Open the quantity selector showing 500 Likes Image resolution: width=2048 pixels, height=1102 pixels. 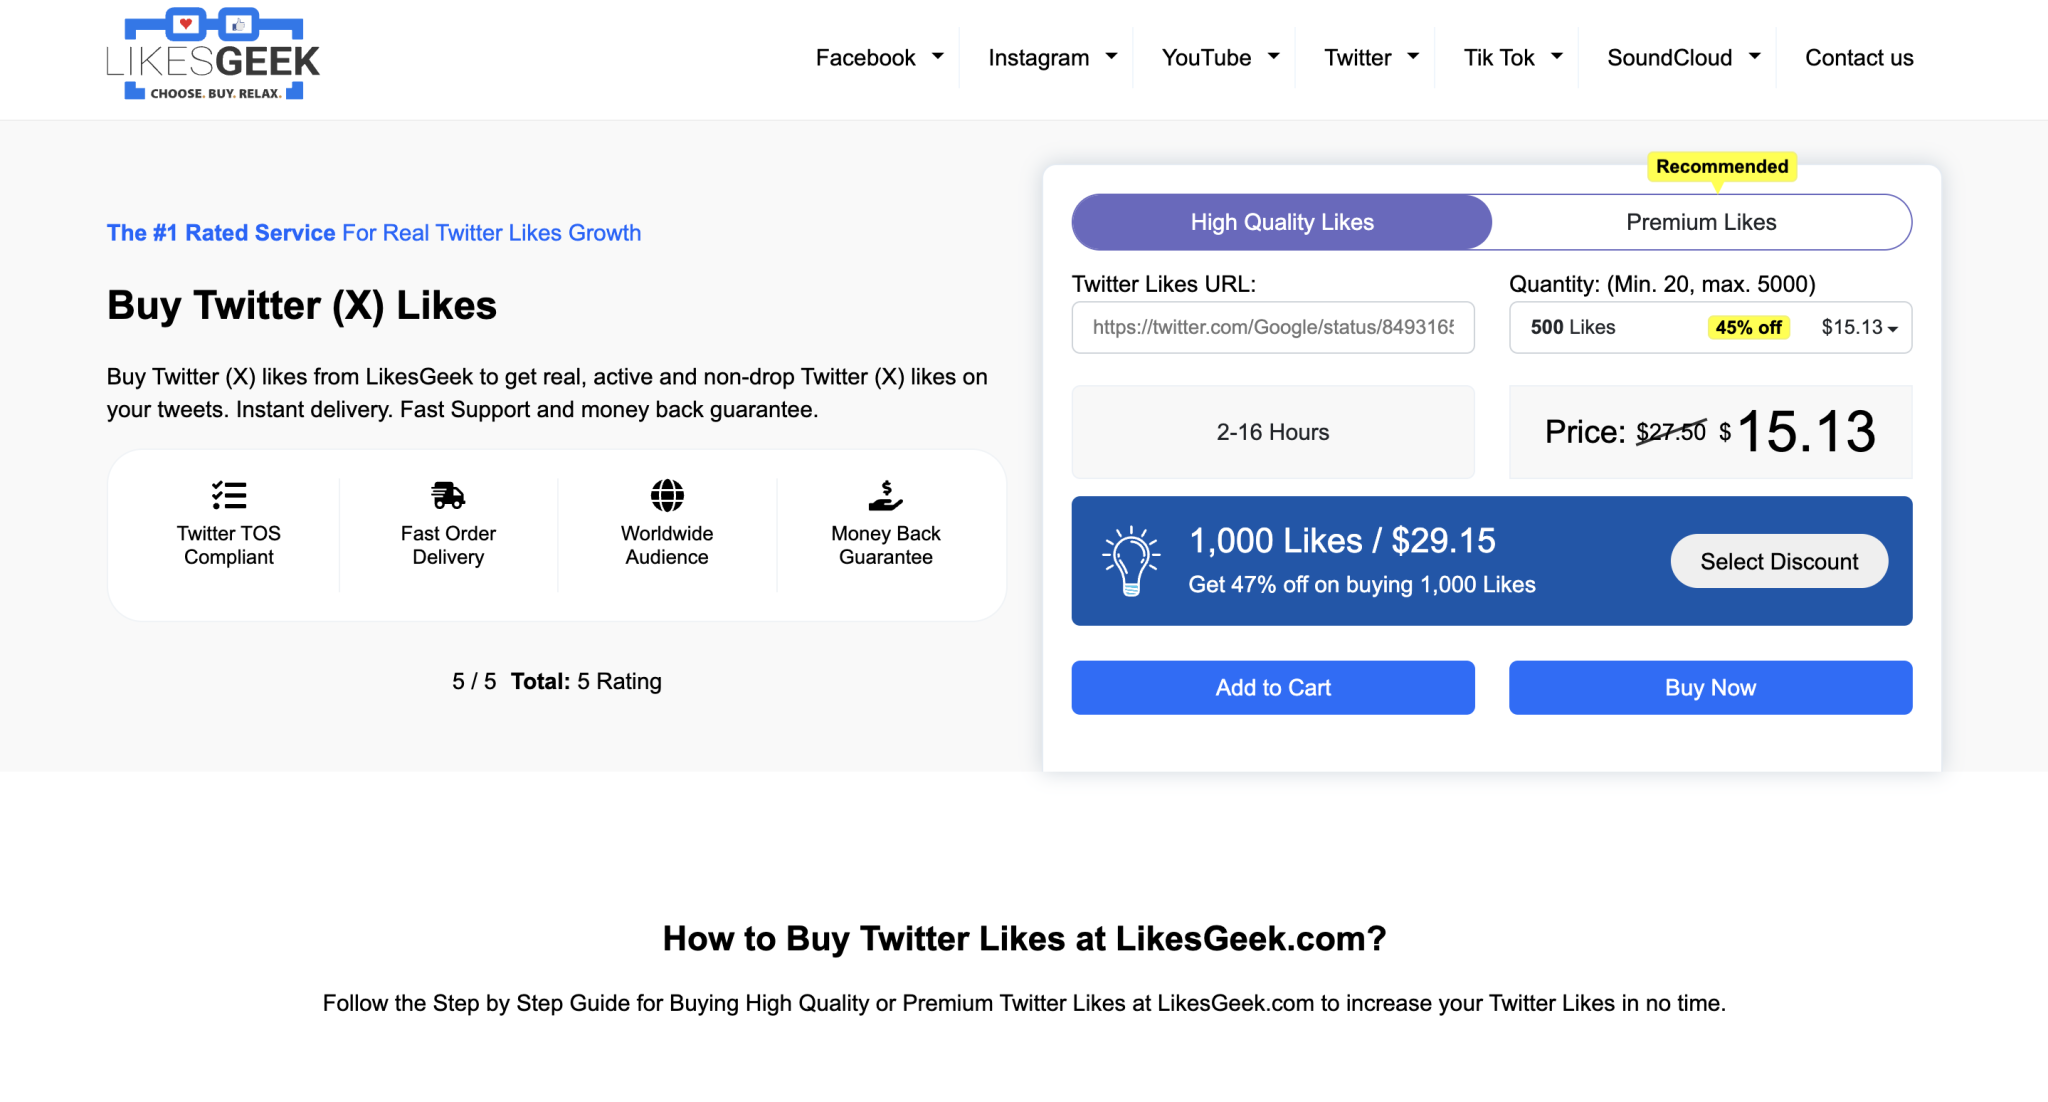1709,327
